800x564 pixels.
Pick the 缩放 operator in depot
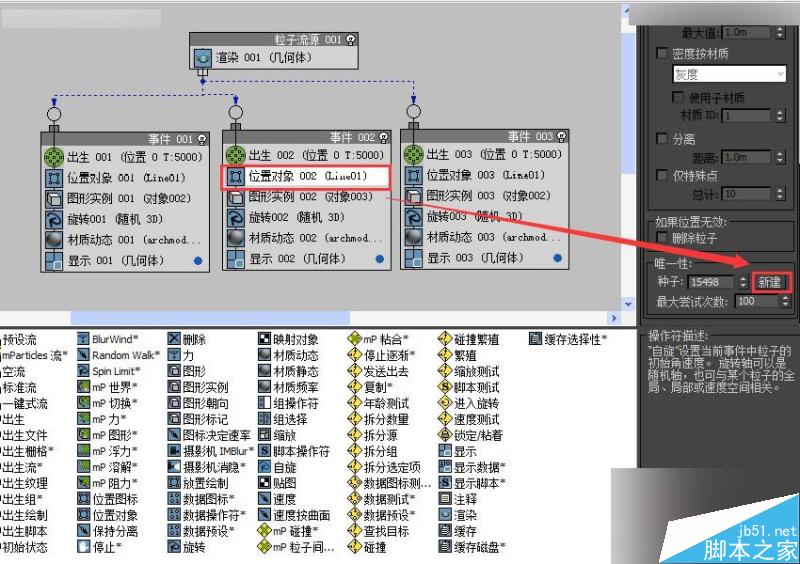(x=278, y=435)
